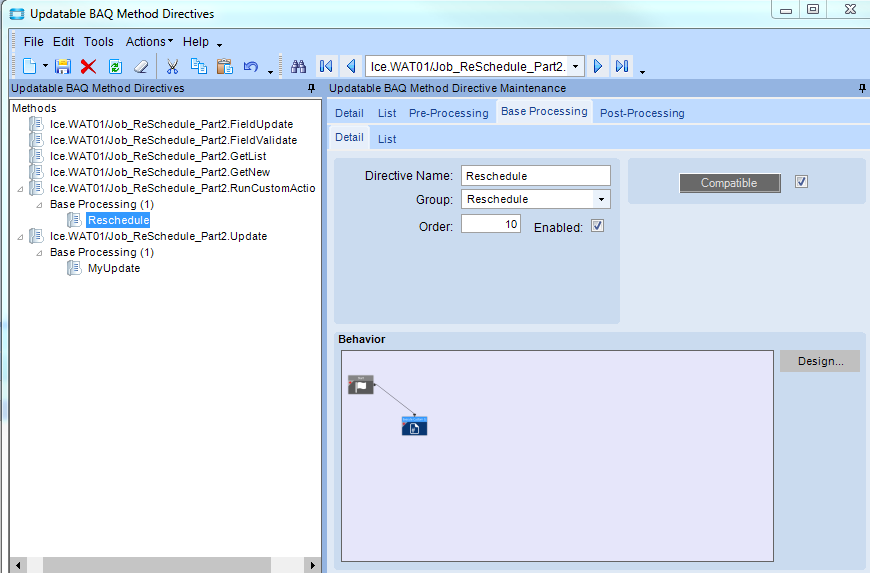This screenshot has width=870, height=573.
Task: Select the GetList method tree item
Action: pos(158,156)
